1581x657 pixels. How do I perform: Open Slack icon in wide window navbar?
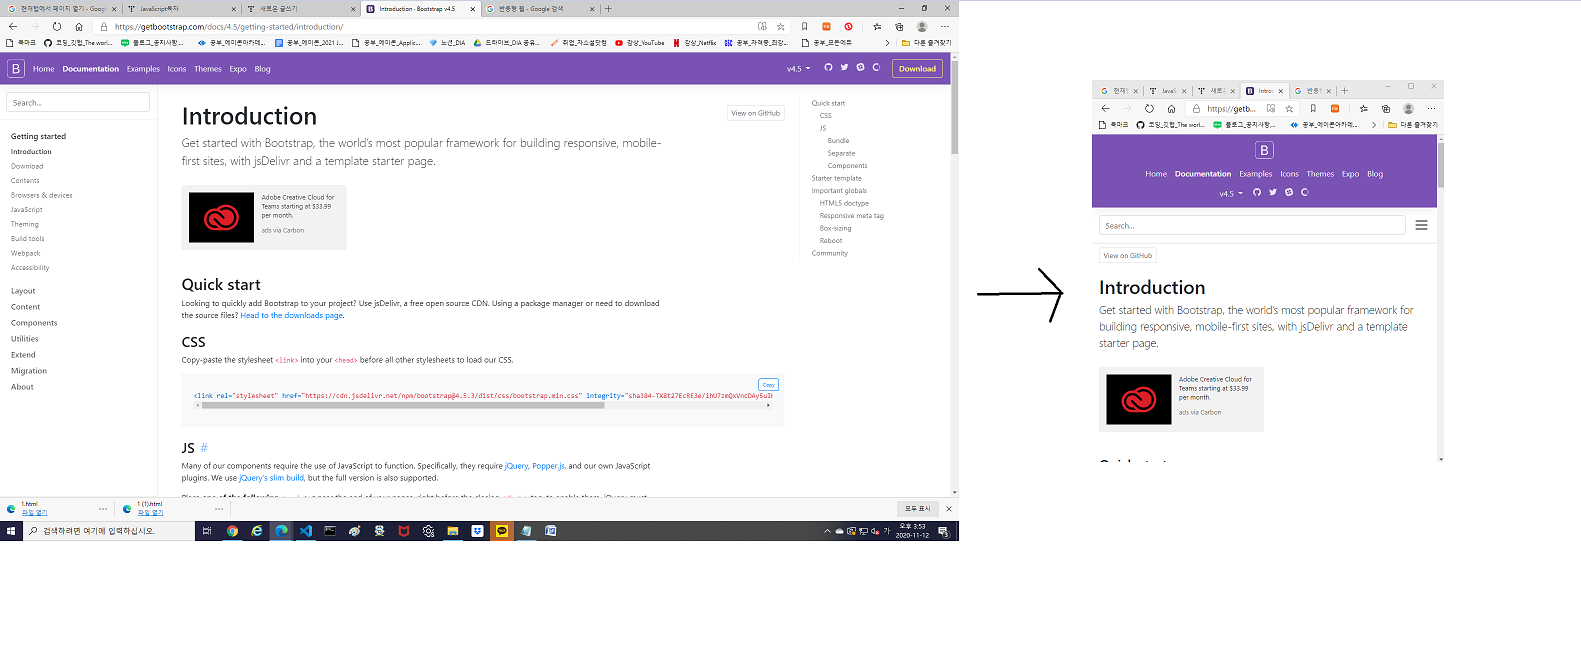[x=860, y=67]
